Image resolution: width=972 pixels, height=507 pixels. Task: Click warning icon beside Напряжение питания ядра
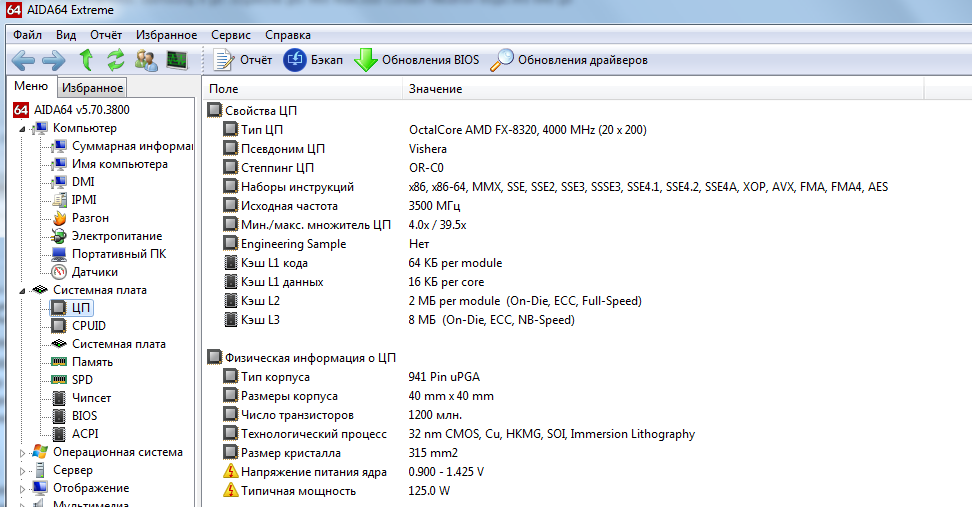coord(231,471)
